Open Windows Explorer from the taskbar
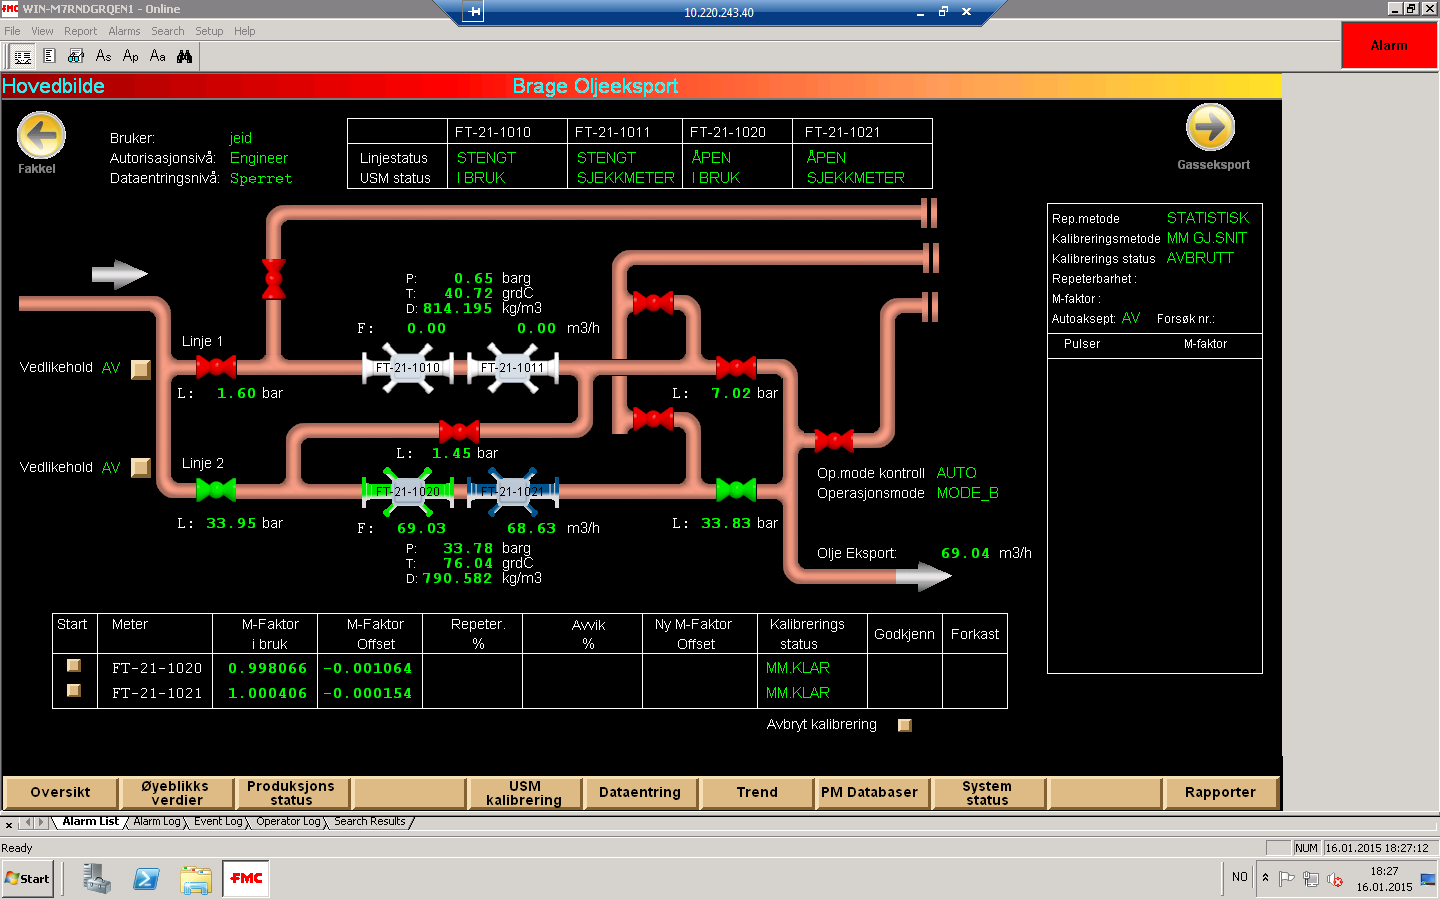Image resolution: width=1440 pixels, height=900 pixels. pos(196,879)
